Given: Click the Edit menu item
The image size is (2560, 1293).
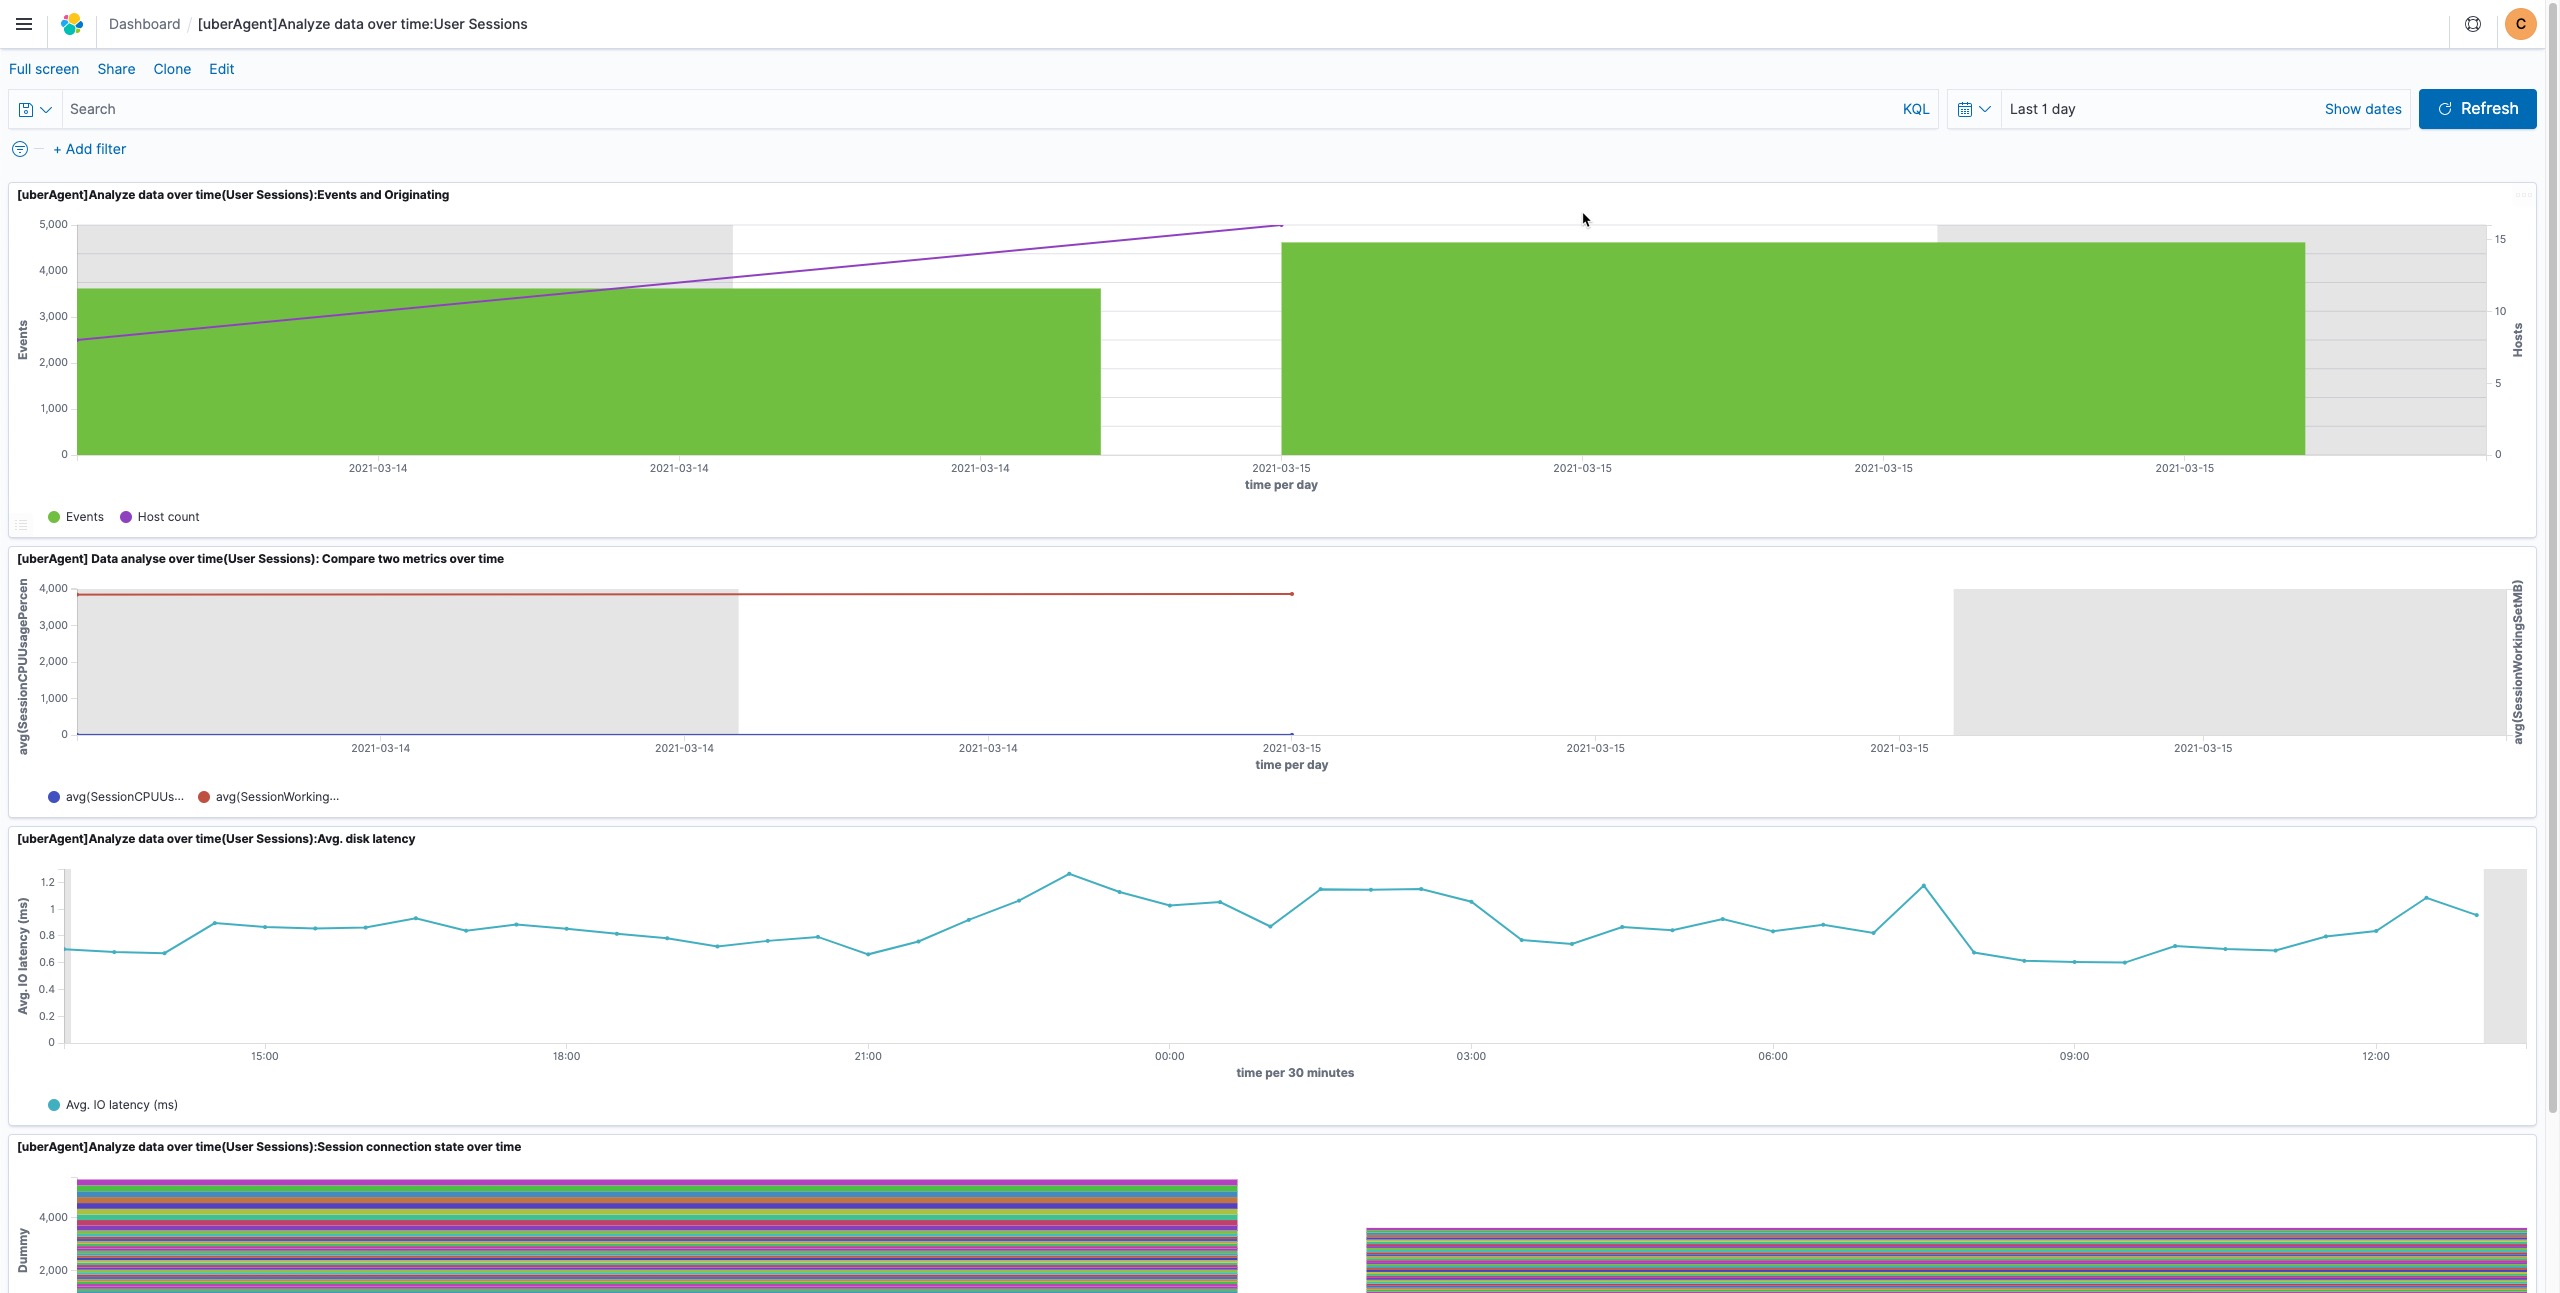Looking at the screenshot, I should [x=221, y=69].
